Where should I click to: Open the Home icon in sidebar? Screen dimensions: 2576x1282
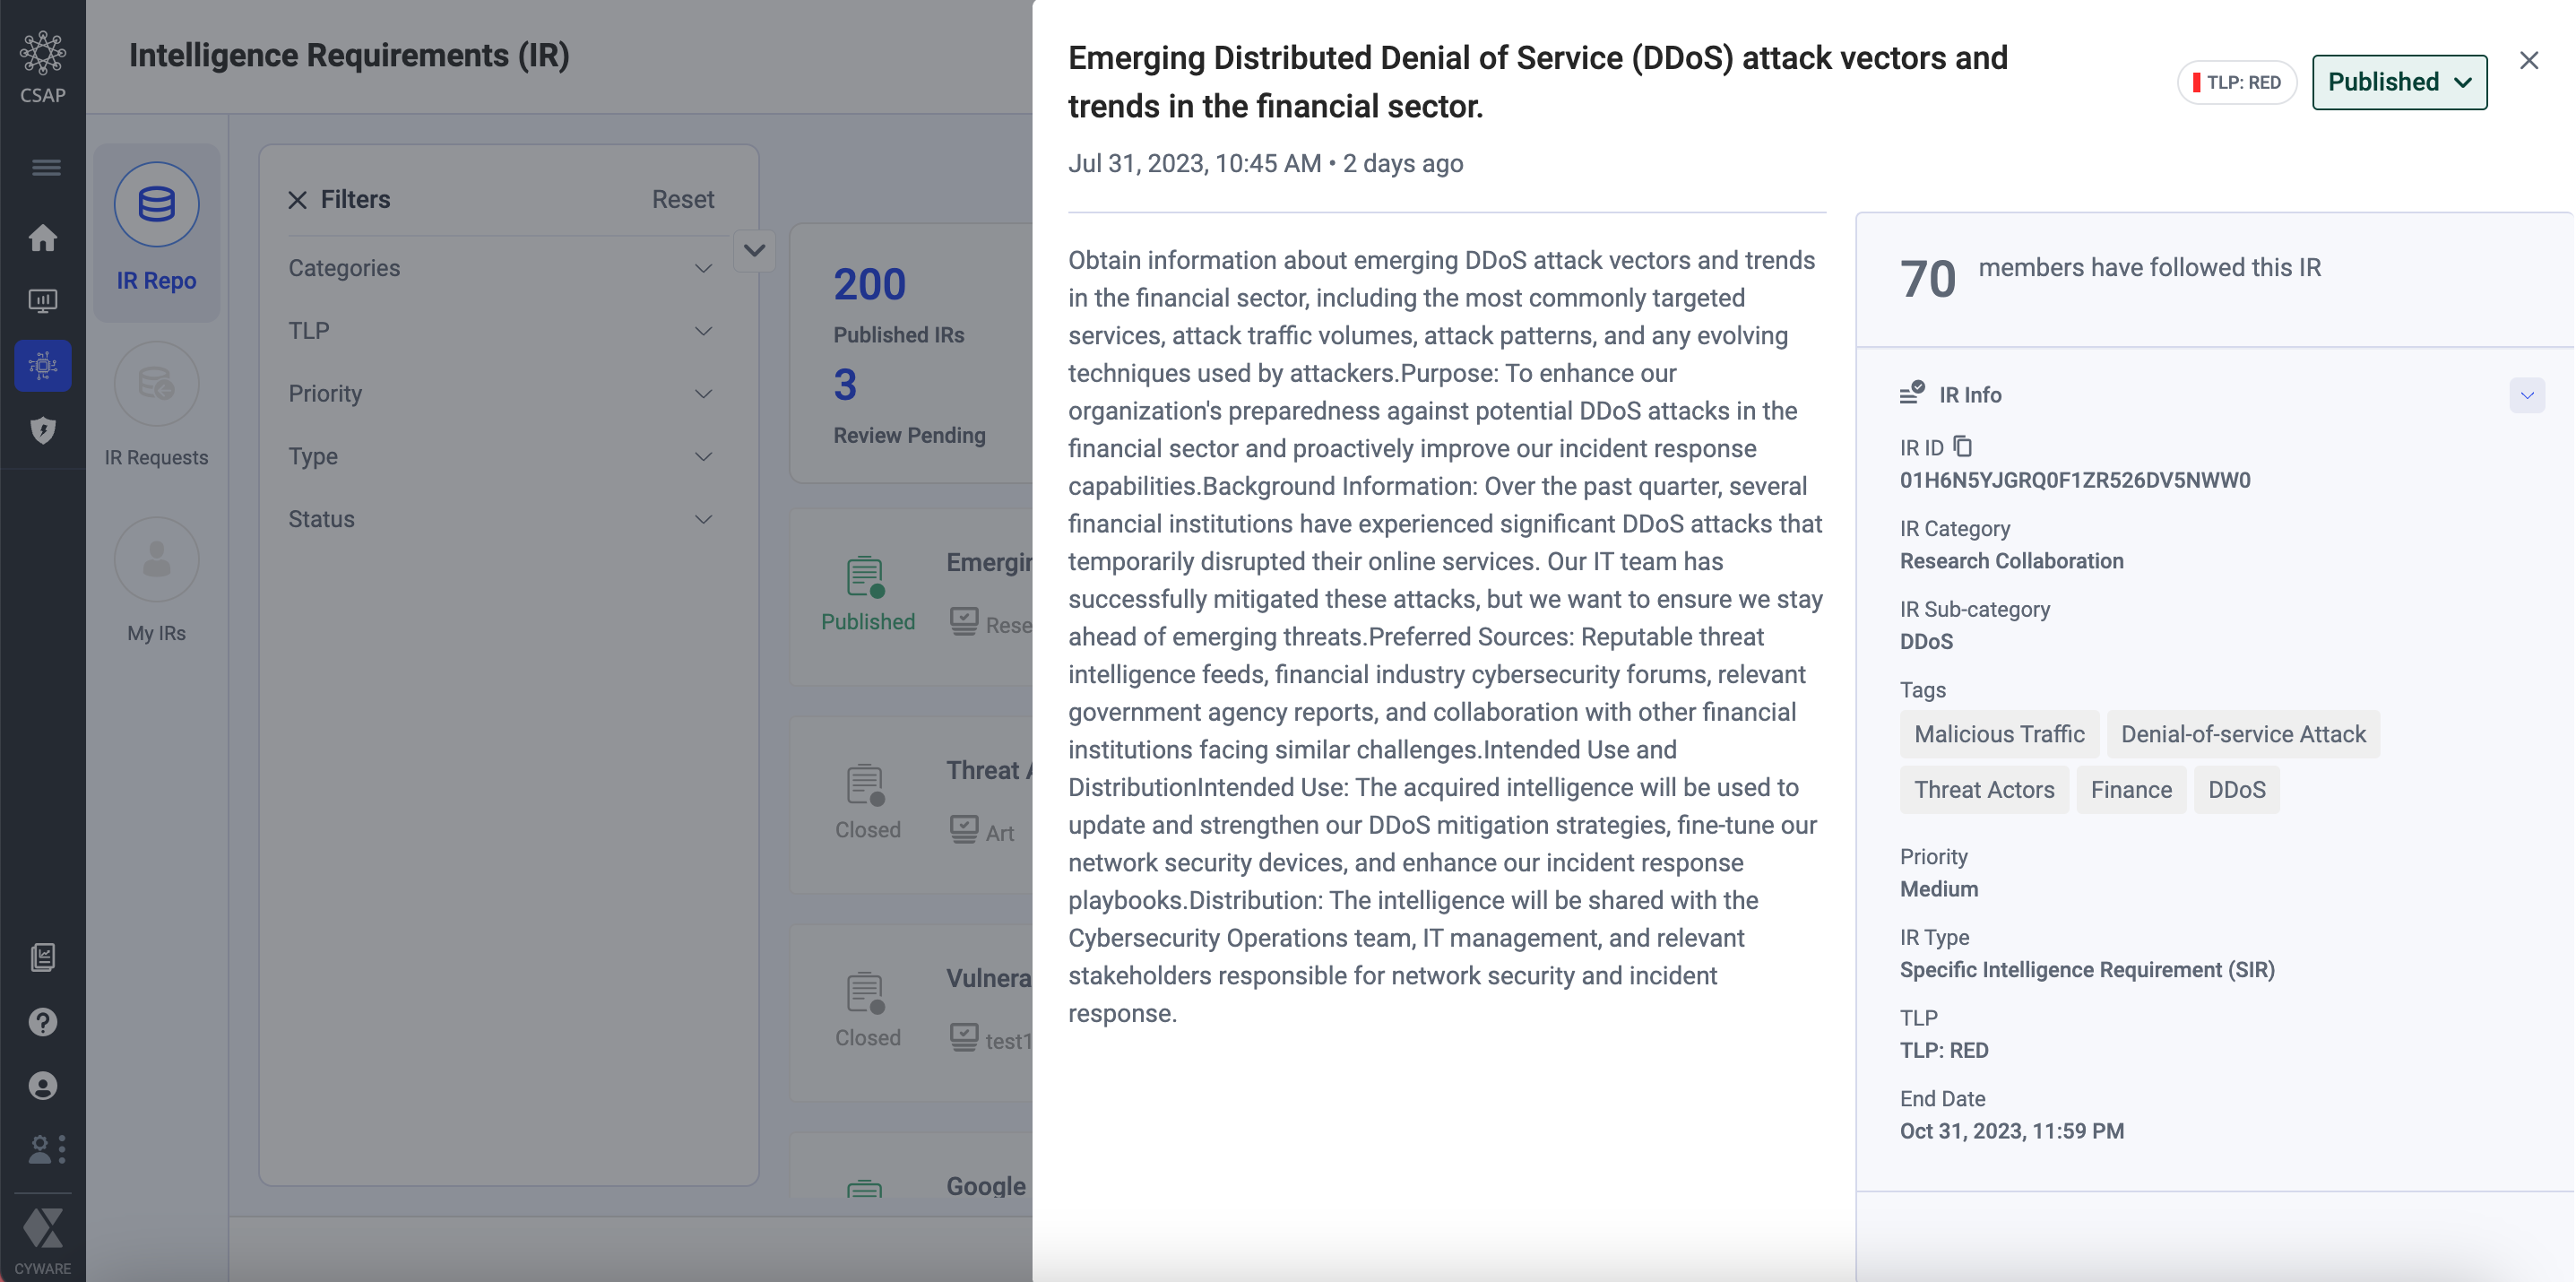(42, 238)
